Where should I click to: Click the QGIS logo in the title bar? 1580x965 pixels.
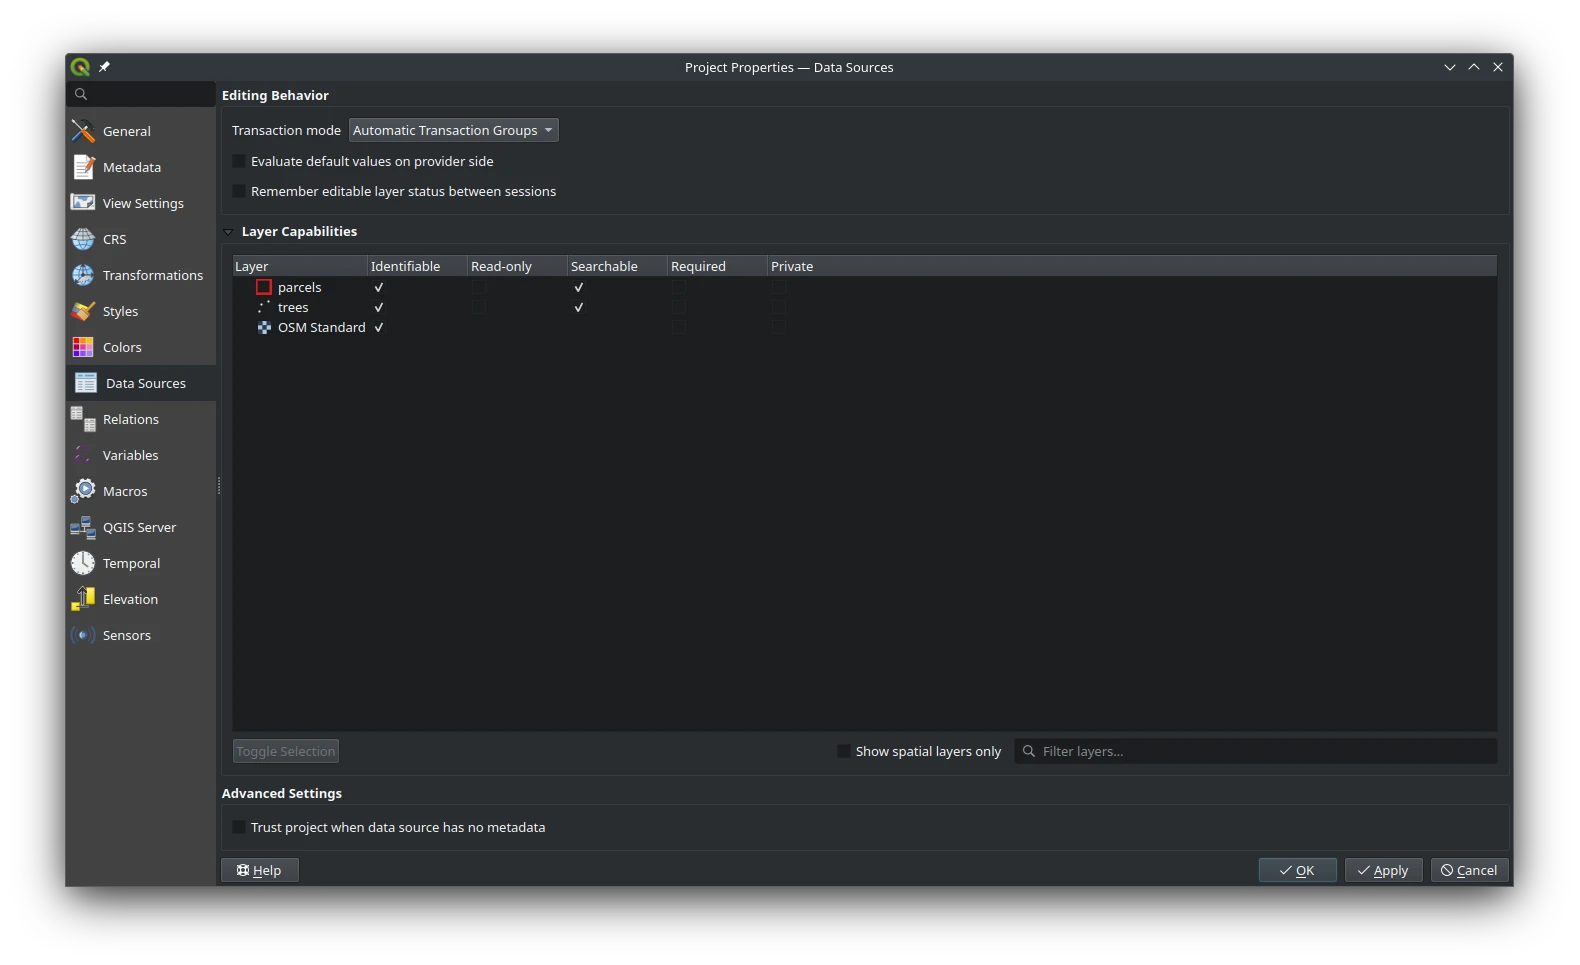[80, 67]
